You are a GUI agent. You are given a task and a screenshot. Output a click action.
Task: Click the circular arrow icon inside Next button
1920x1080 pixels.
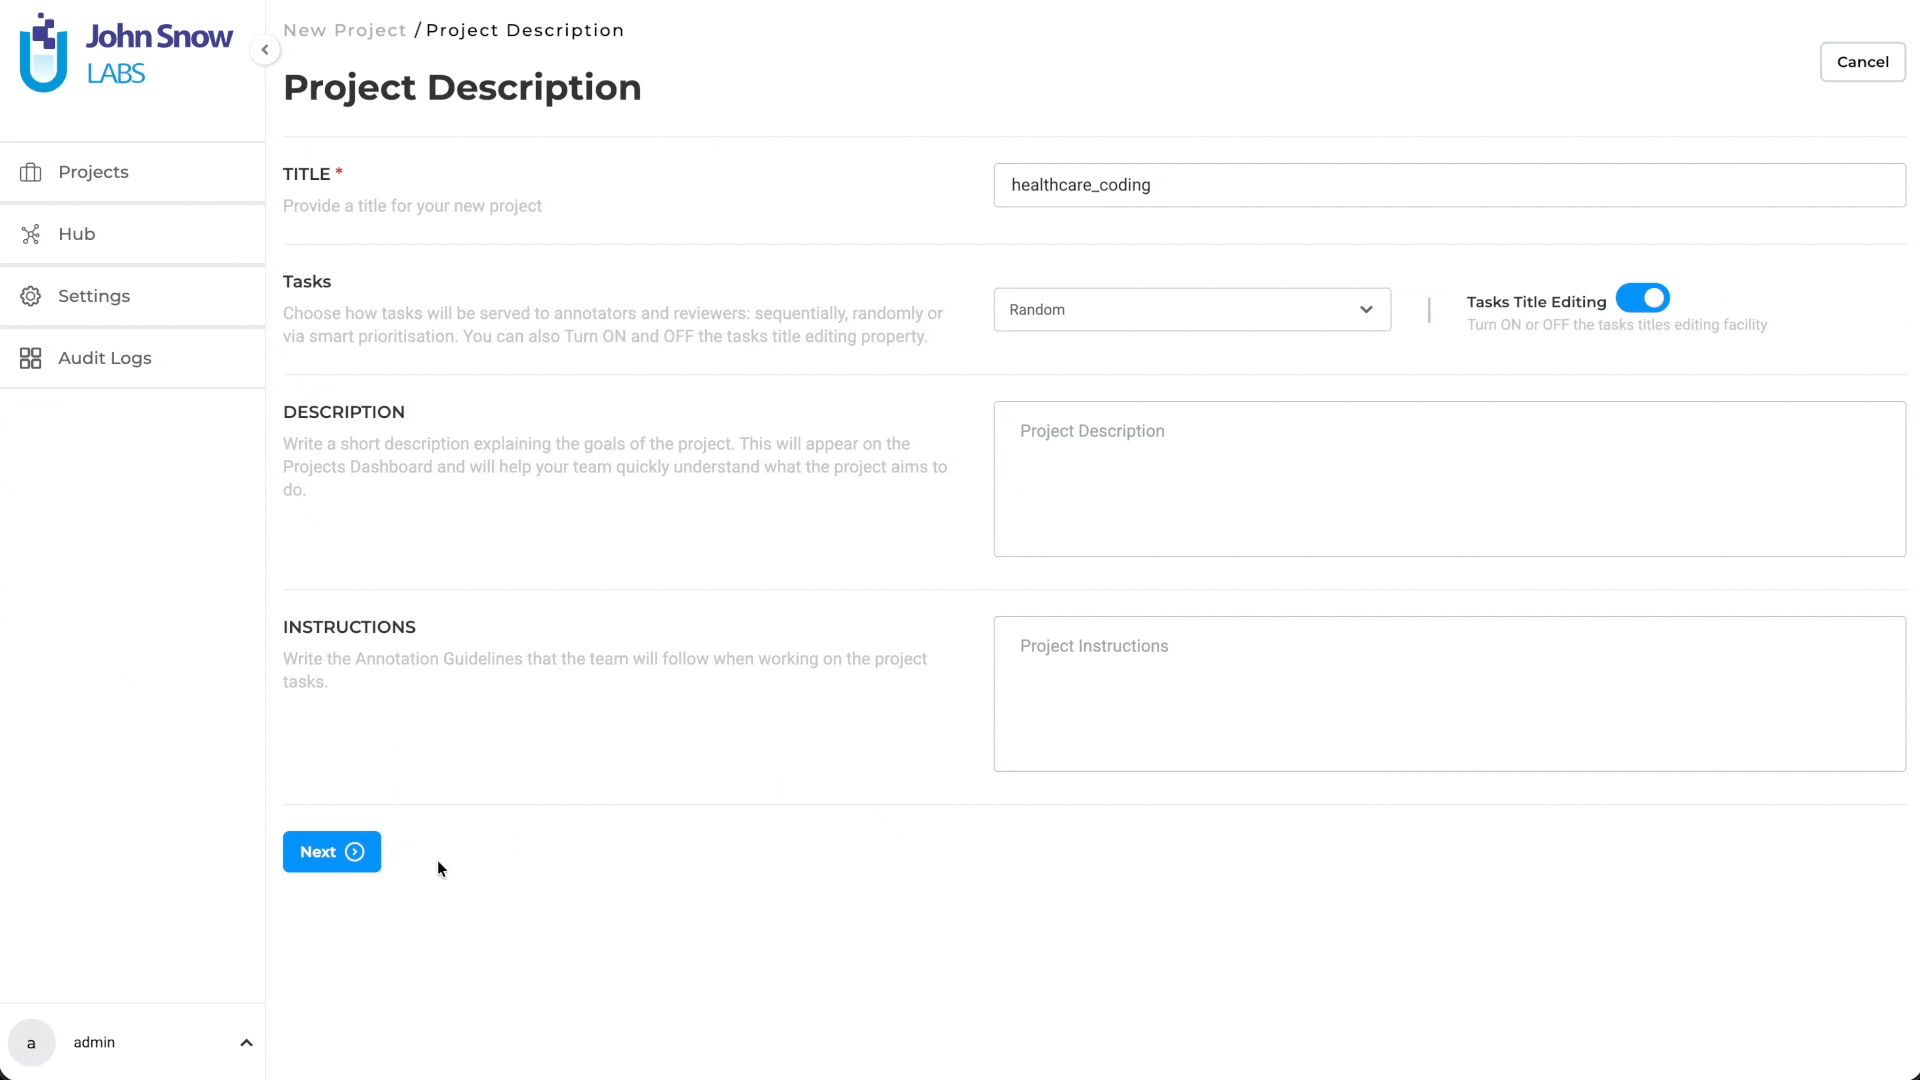point(355,852)
